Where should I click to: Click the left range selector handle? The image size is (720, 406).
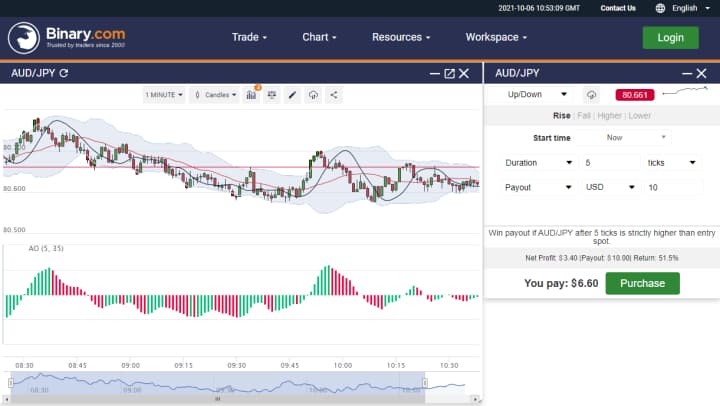tap(11, 383)
